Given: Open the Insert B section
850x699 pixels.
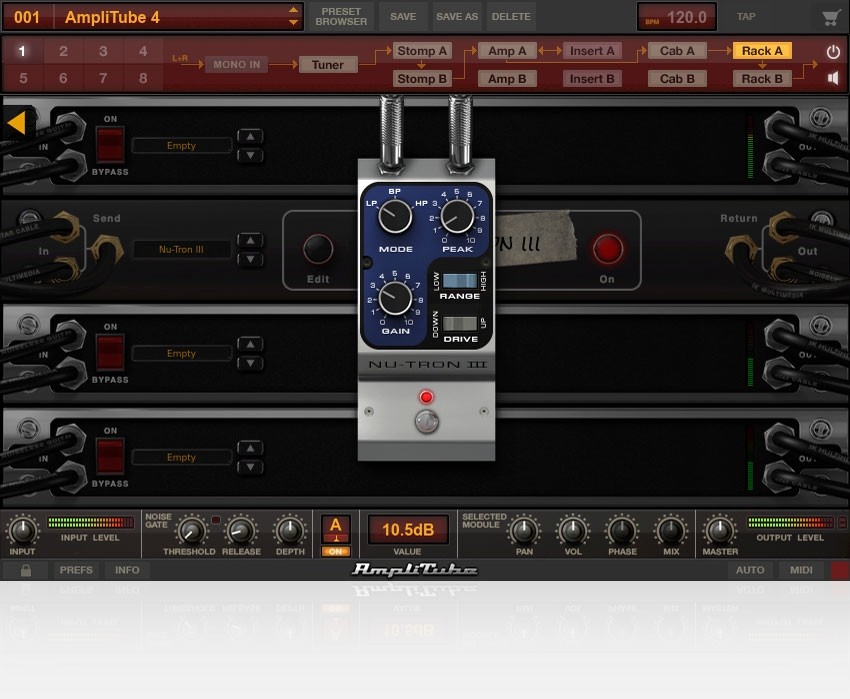Looking at the screenshot, I should 592,79.
